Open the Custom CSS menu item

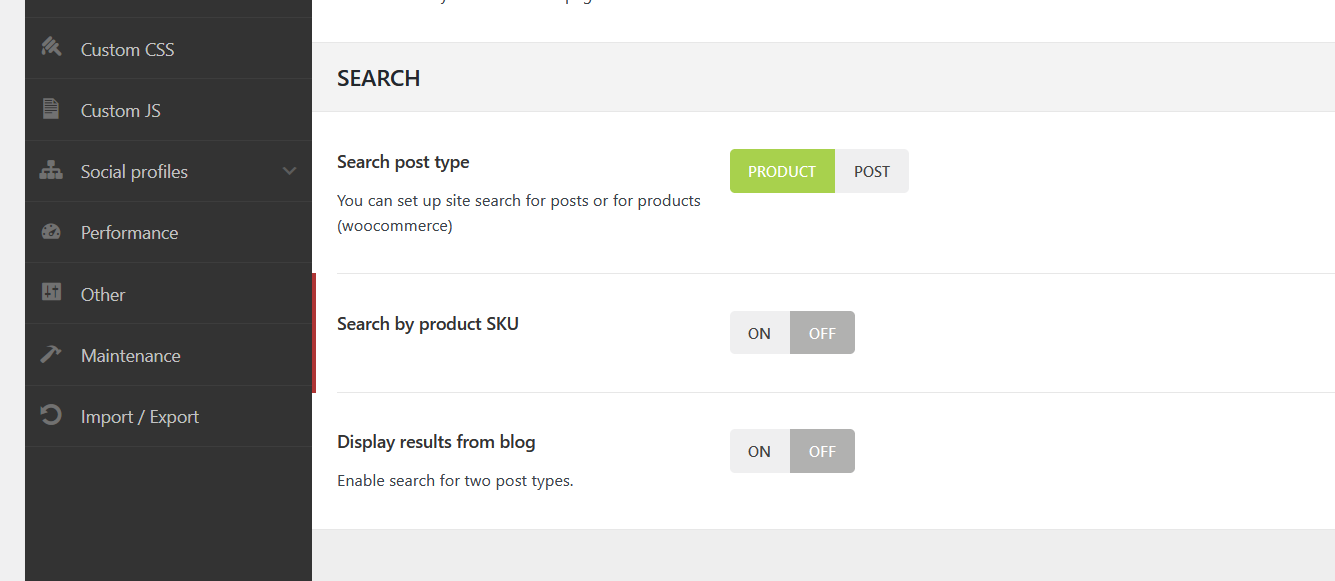point(127,49)
